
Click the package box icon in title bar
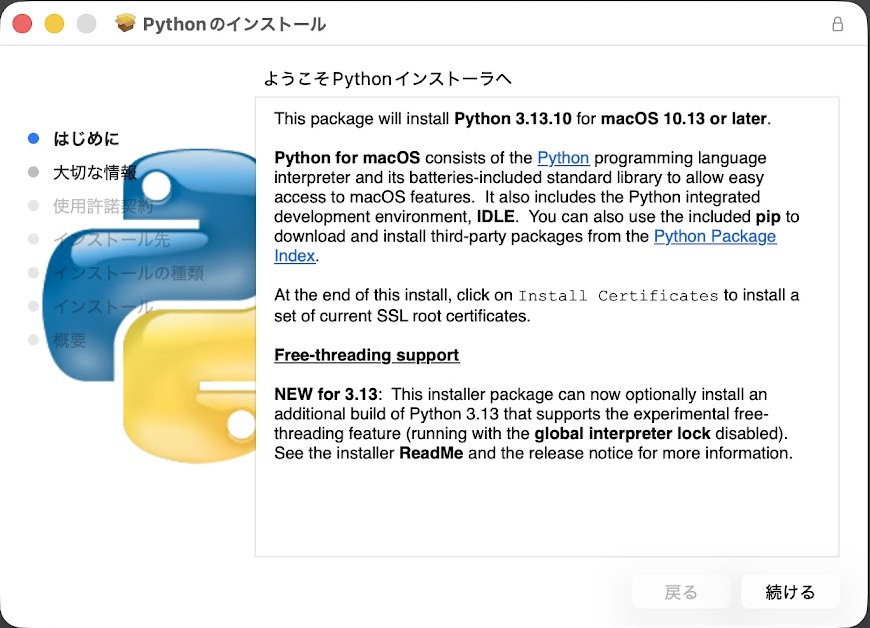tap(126, 23)
